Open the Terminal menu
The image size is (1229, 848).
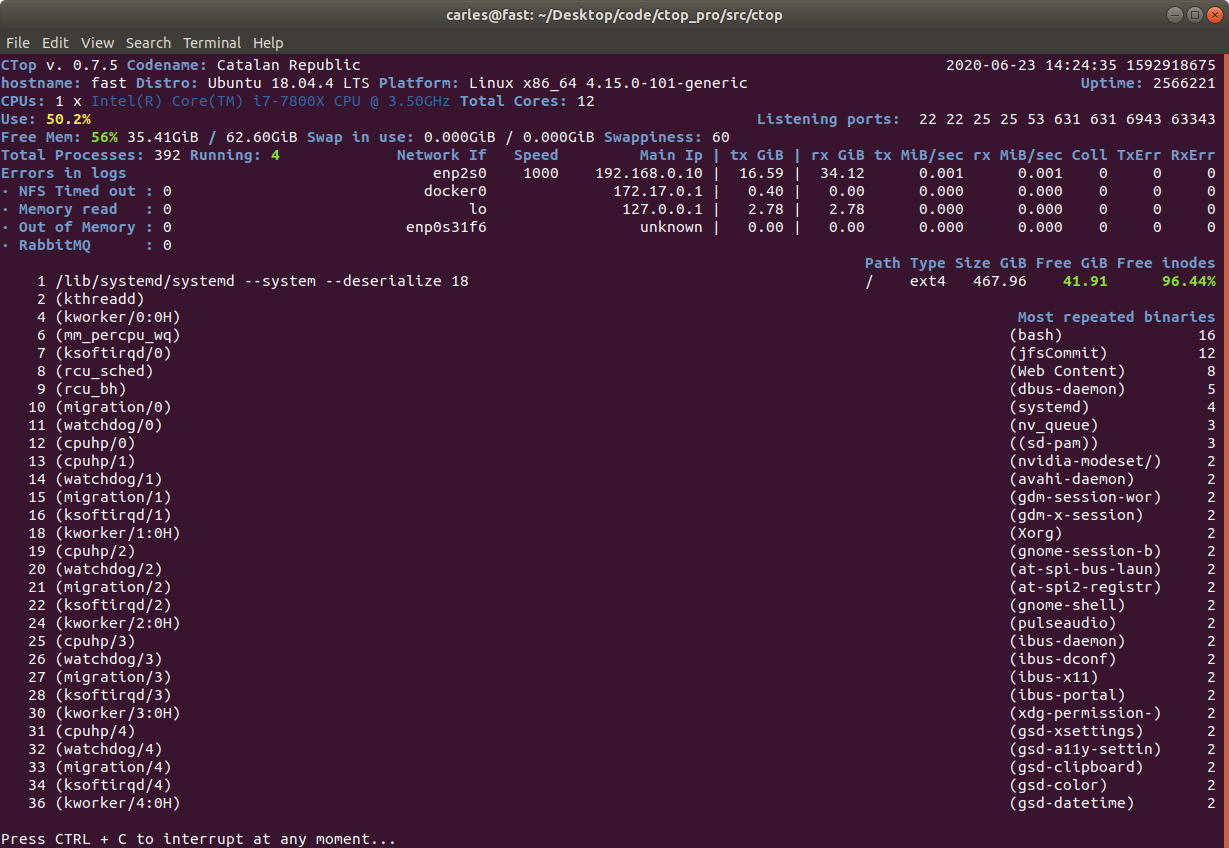click(x=211, y=43)
